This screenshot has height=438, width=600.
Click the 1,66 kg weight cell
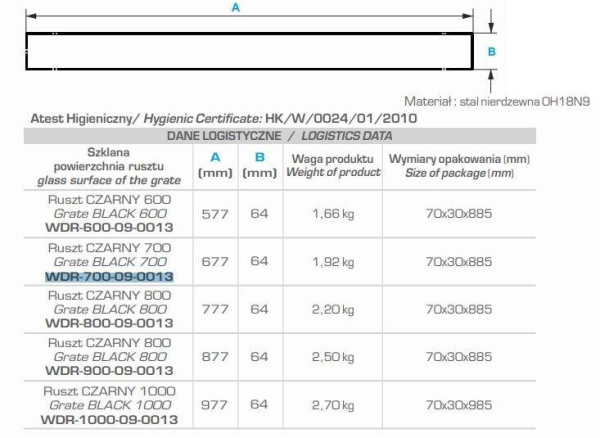tap(331, 213)
